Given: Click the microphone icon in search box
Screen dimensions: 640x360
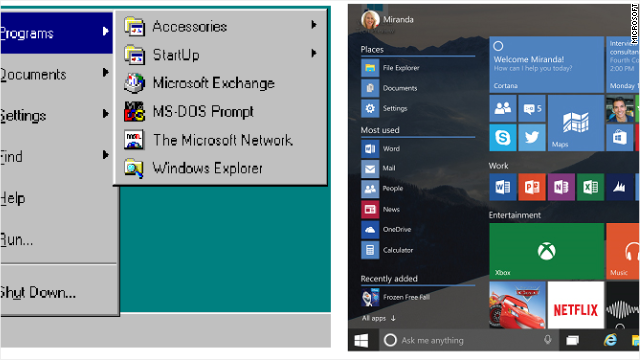Looking at the screenshot, I should tap(548, 340).
